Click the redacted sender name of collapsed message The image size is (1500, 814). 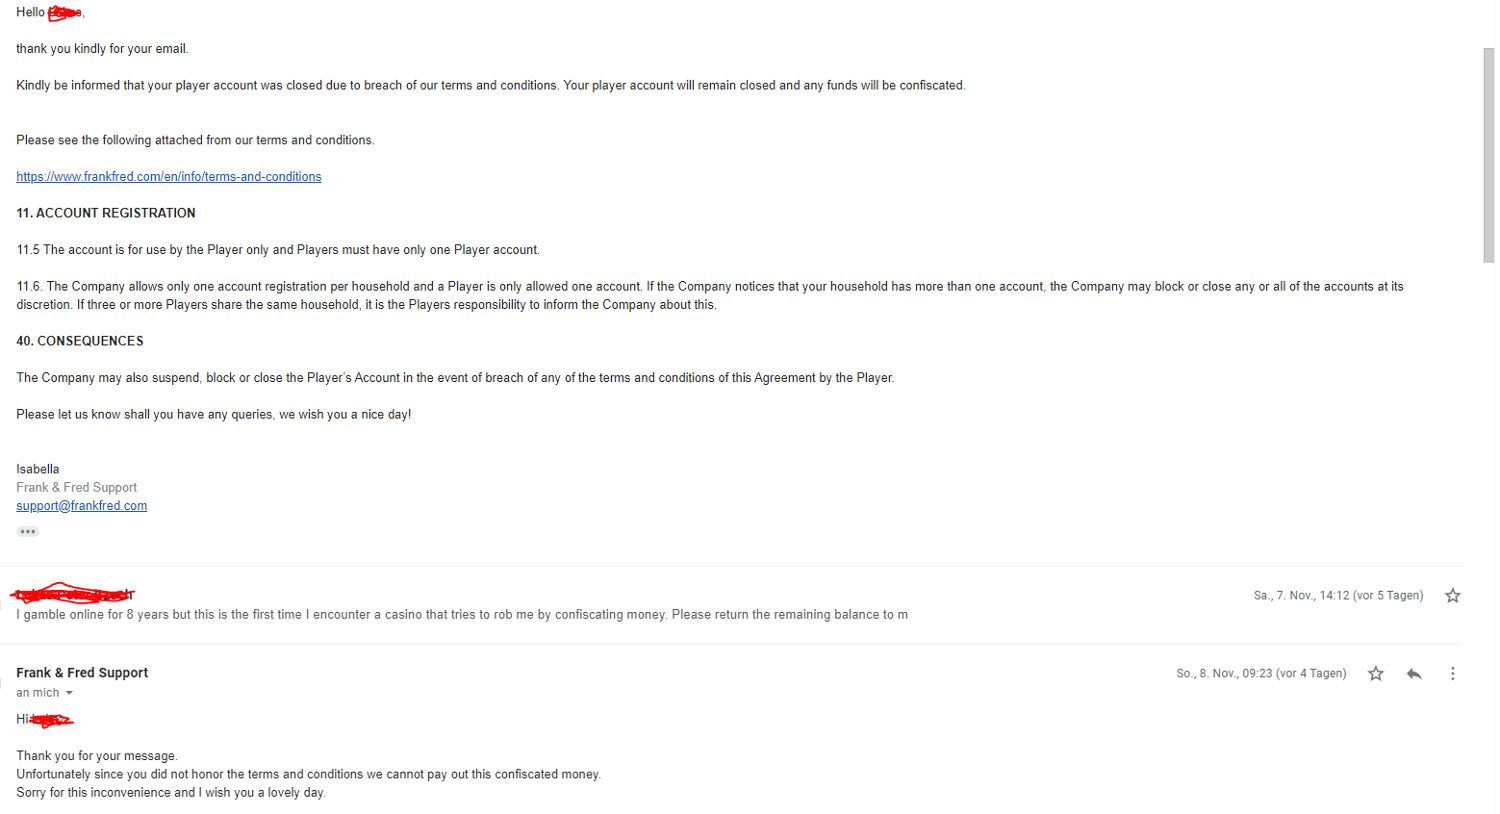click(x=73, y=595)
